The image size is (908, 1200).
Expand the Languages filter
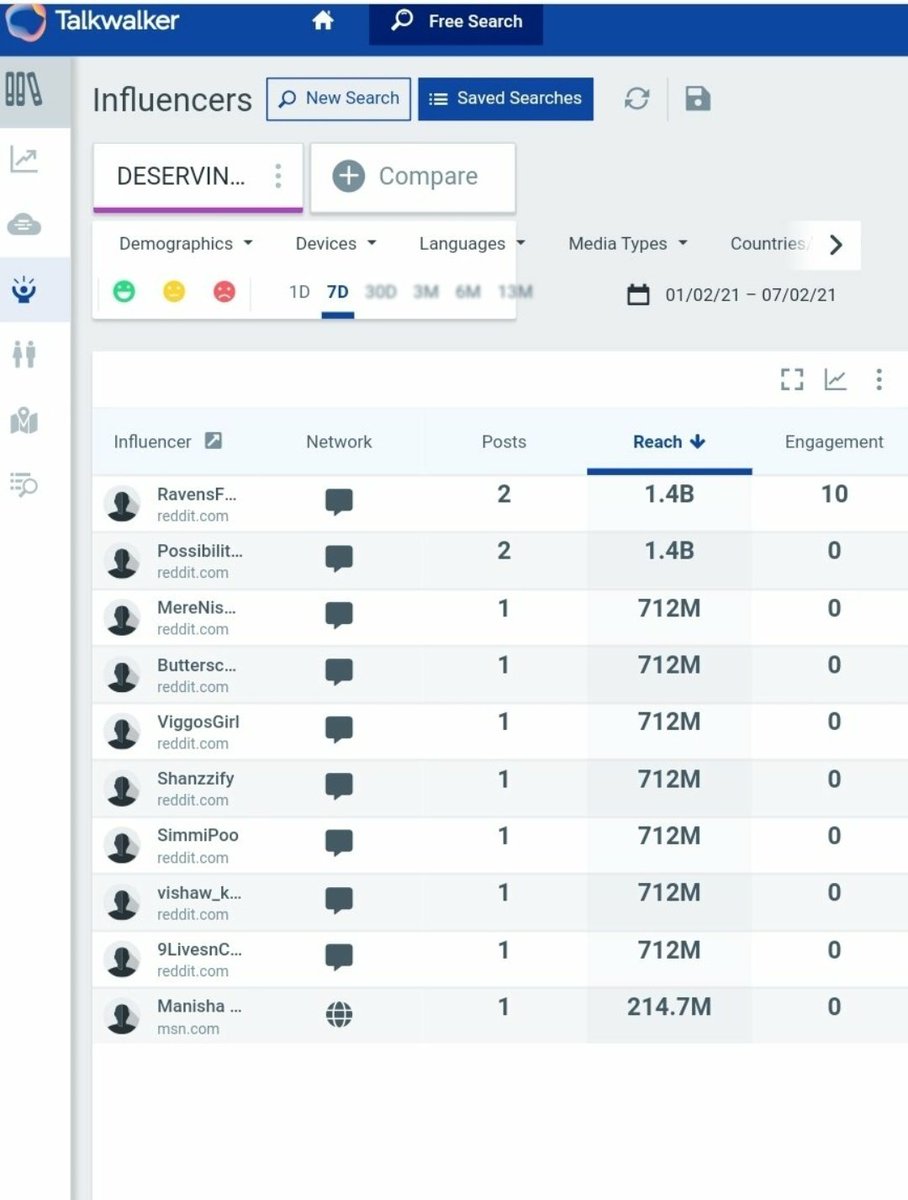[x=472, y=244]
